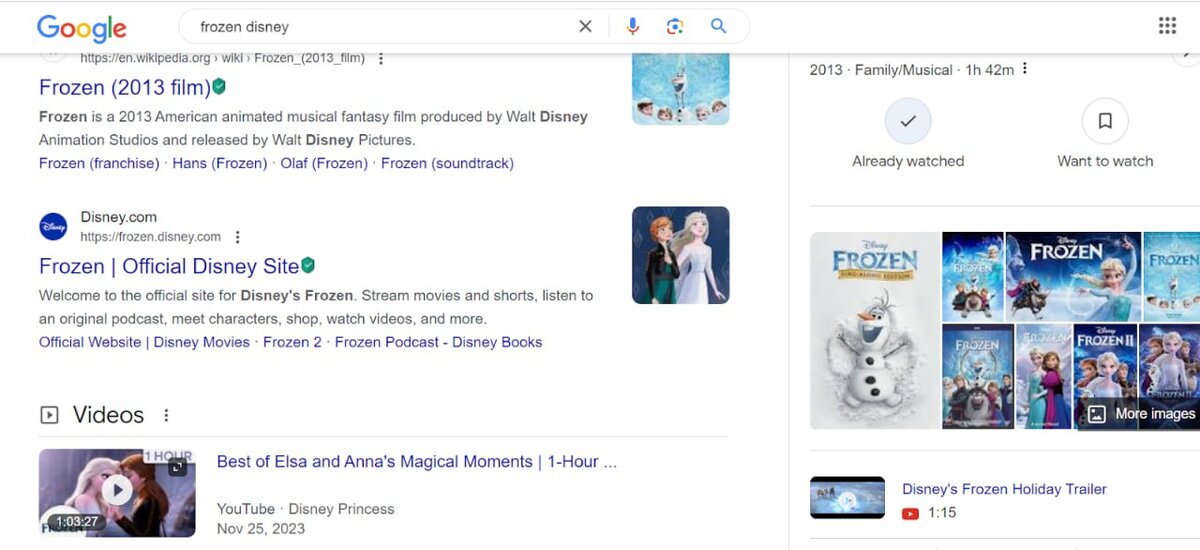Open Google Lens image search
1200x550 pixels.
click(x=675, y=27)
